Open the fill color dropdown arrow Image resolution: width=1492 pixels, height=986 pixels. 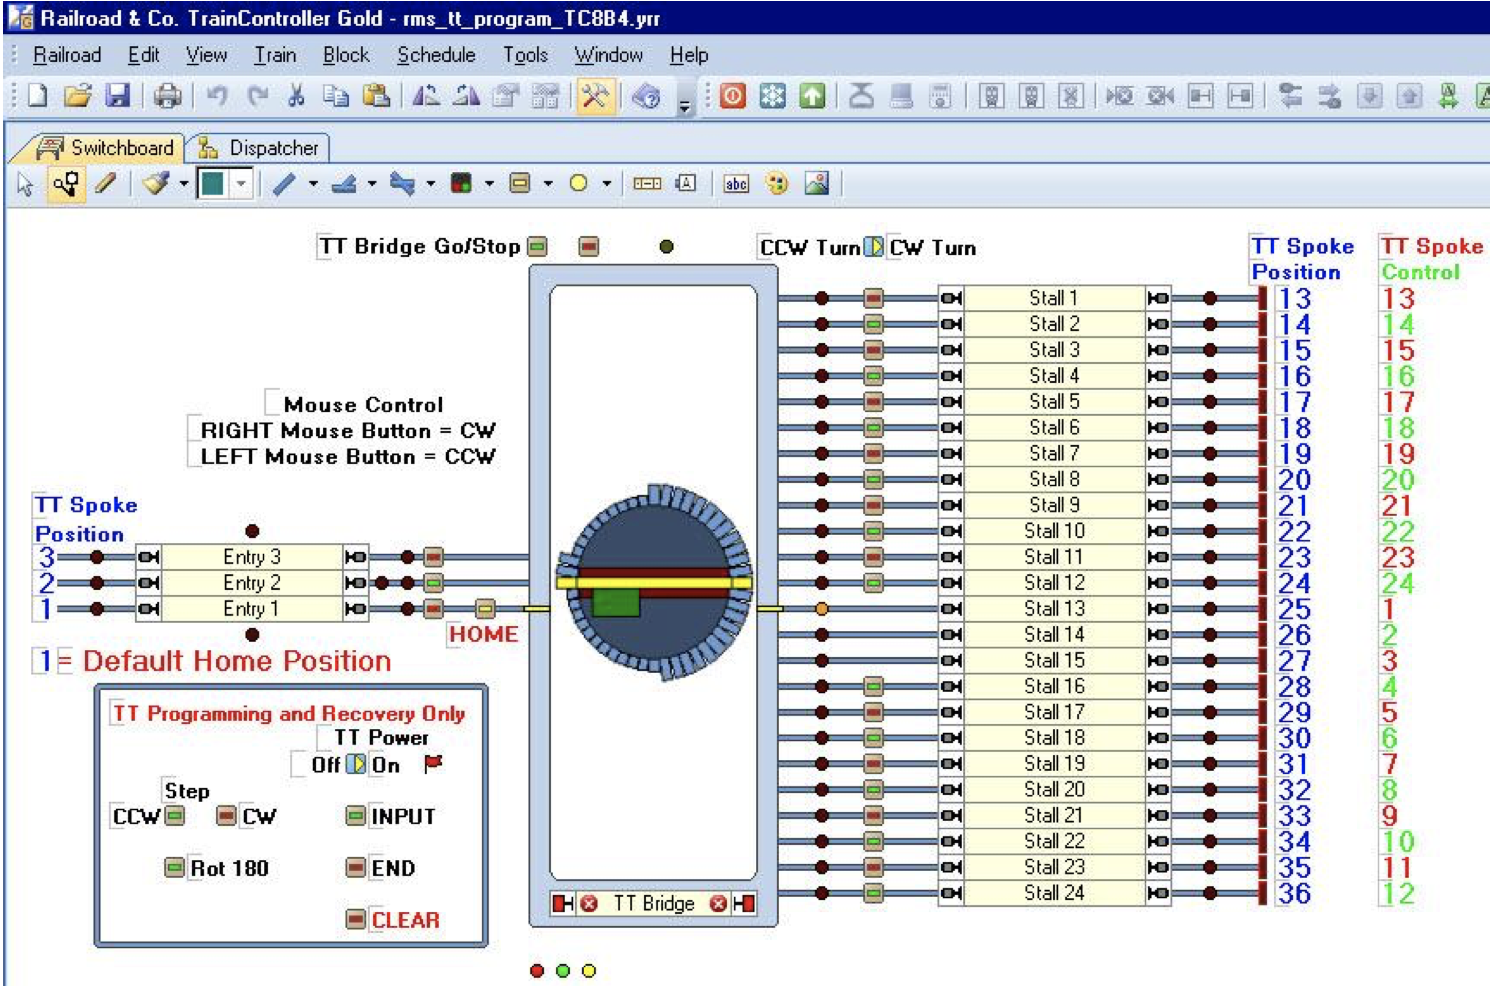click(241, 184)
